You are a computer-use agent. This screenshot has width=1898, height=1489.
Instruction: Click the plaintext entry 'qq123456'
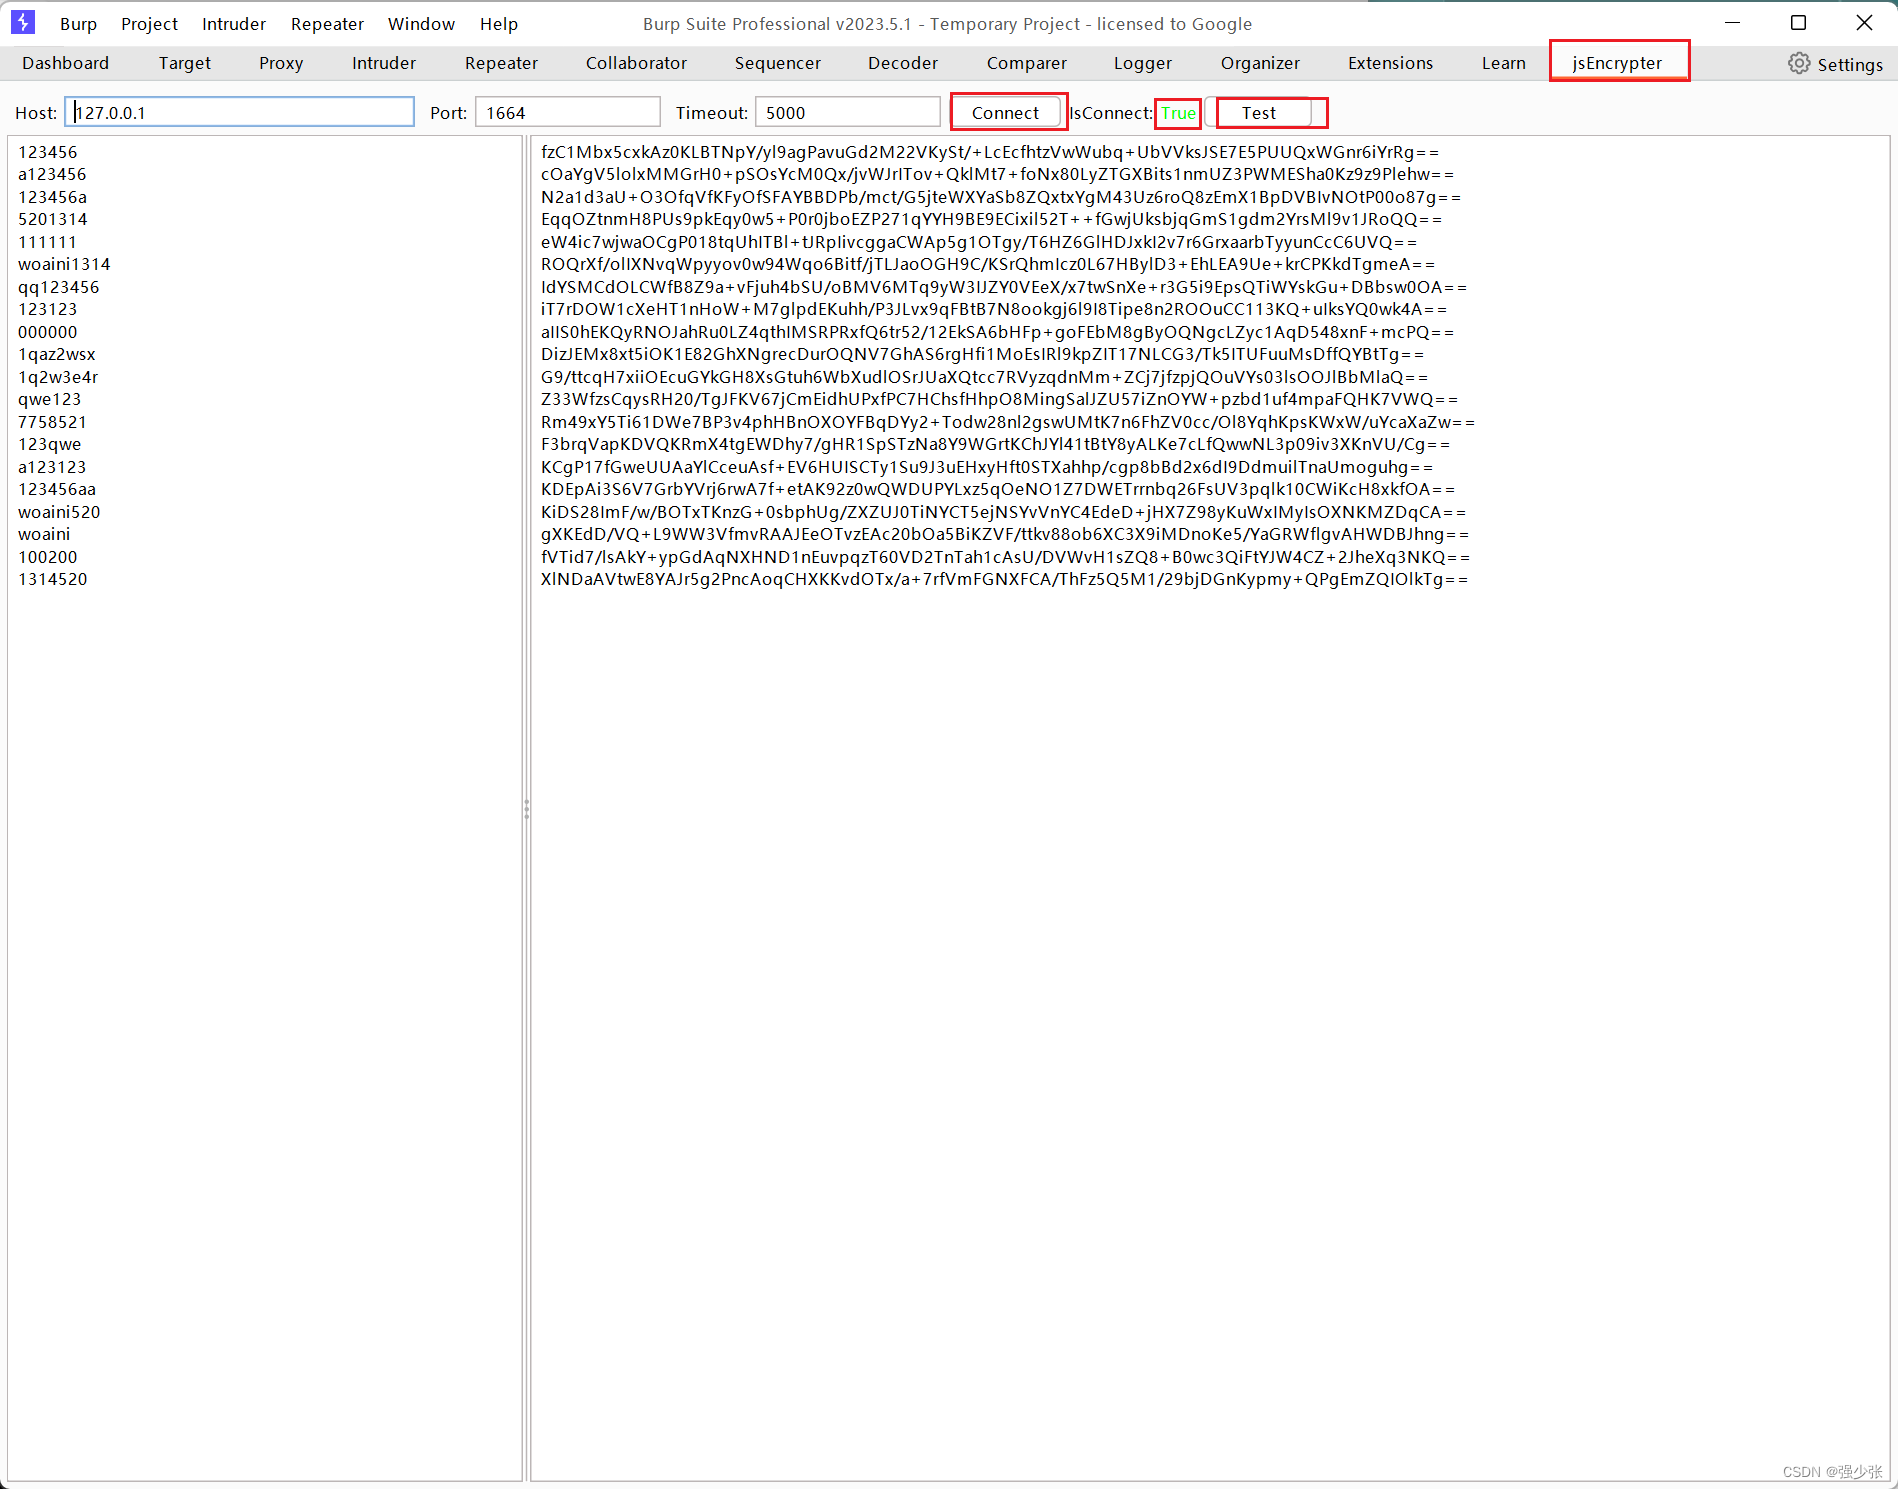58,287
